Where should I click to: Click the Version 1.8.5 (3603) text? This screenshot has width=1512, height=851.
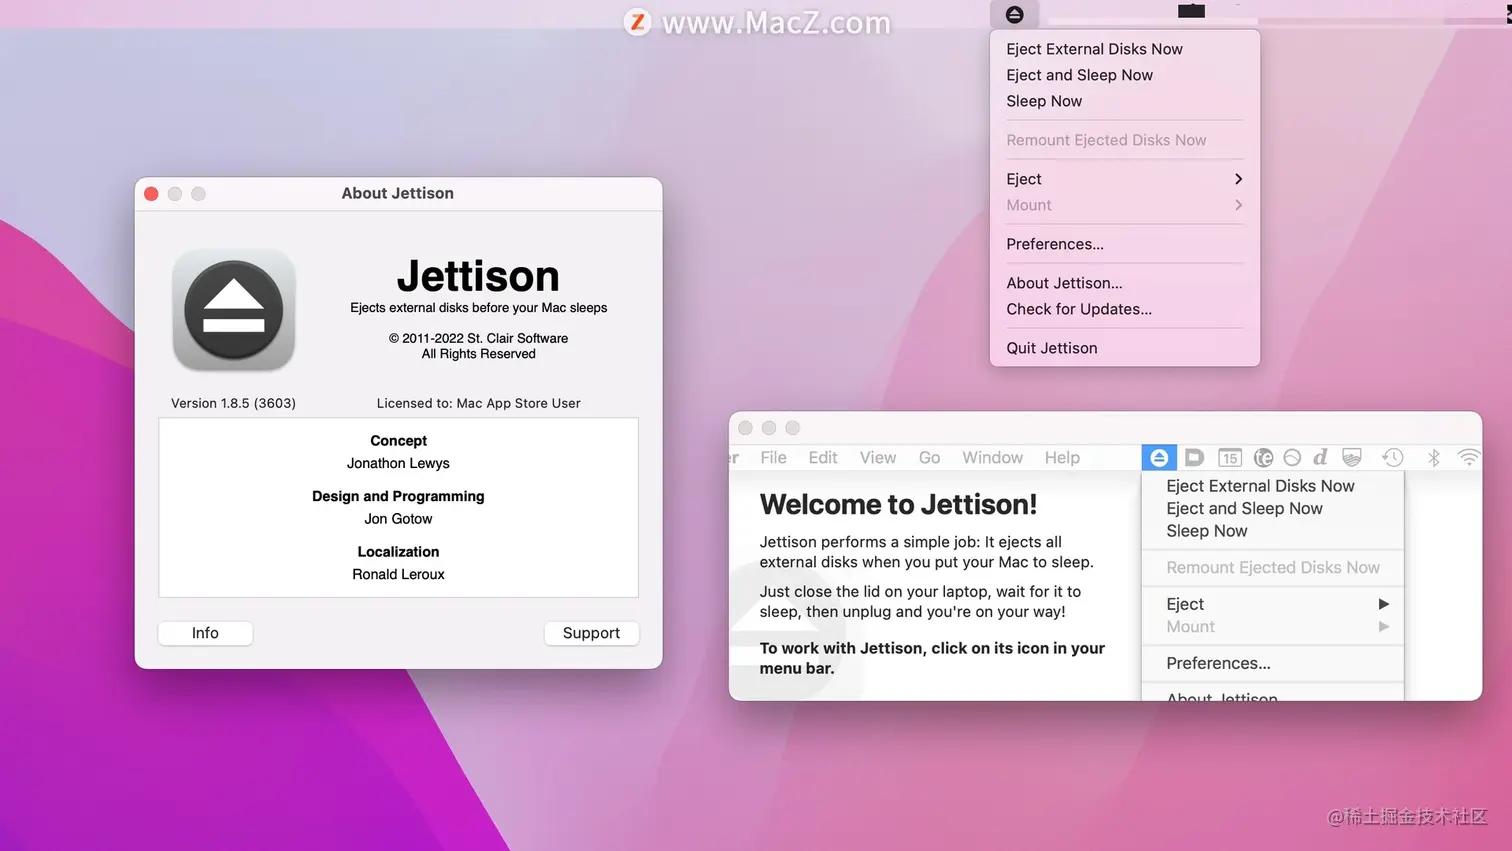pos(233,403)
